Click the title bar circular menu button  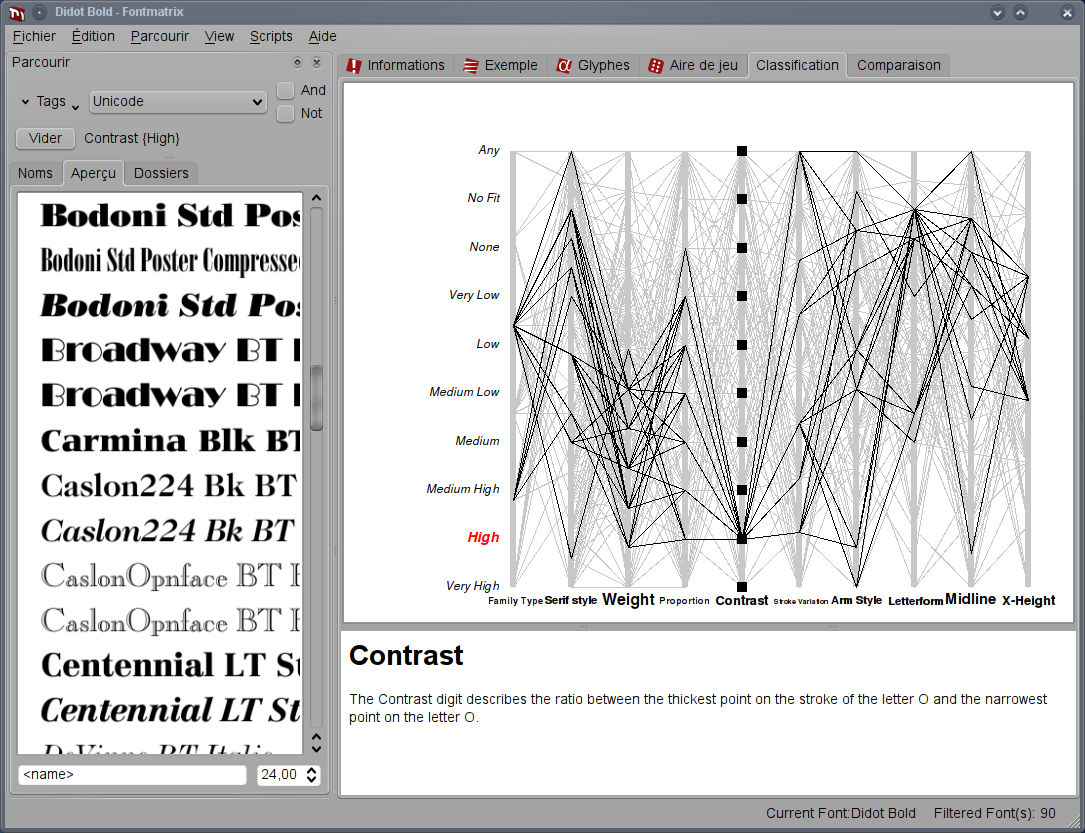click(x=40, y=12)
